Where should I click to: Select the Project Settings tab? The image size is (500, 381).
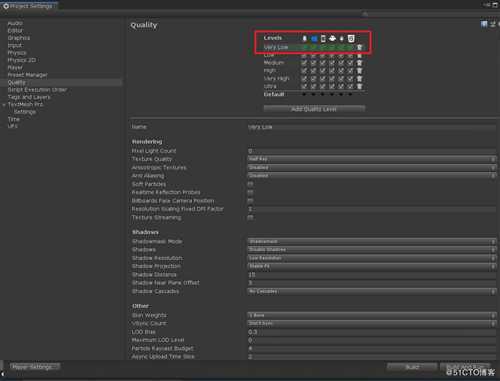point(29,6)
